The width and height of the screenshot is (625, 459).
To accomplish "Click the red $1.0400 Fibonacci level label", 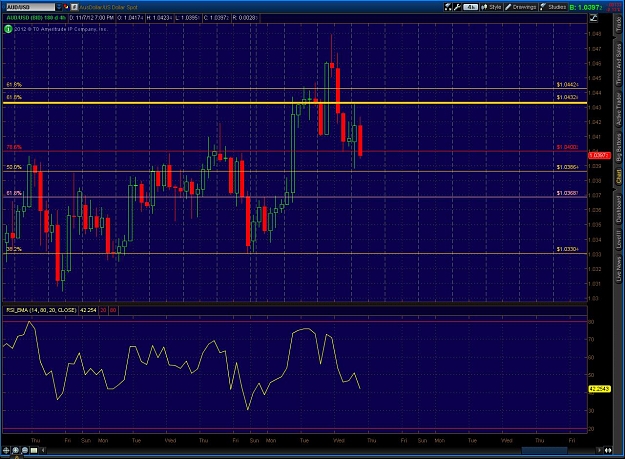I will [x=568, y=147].
